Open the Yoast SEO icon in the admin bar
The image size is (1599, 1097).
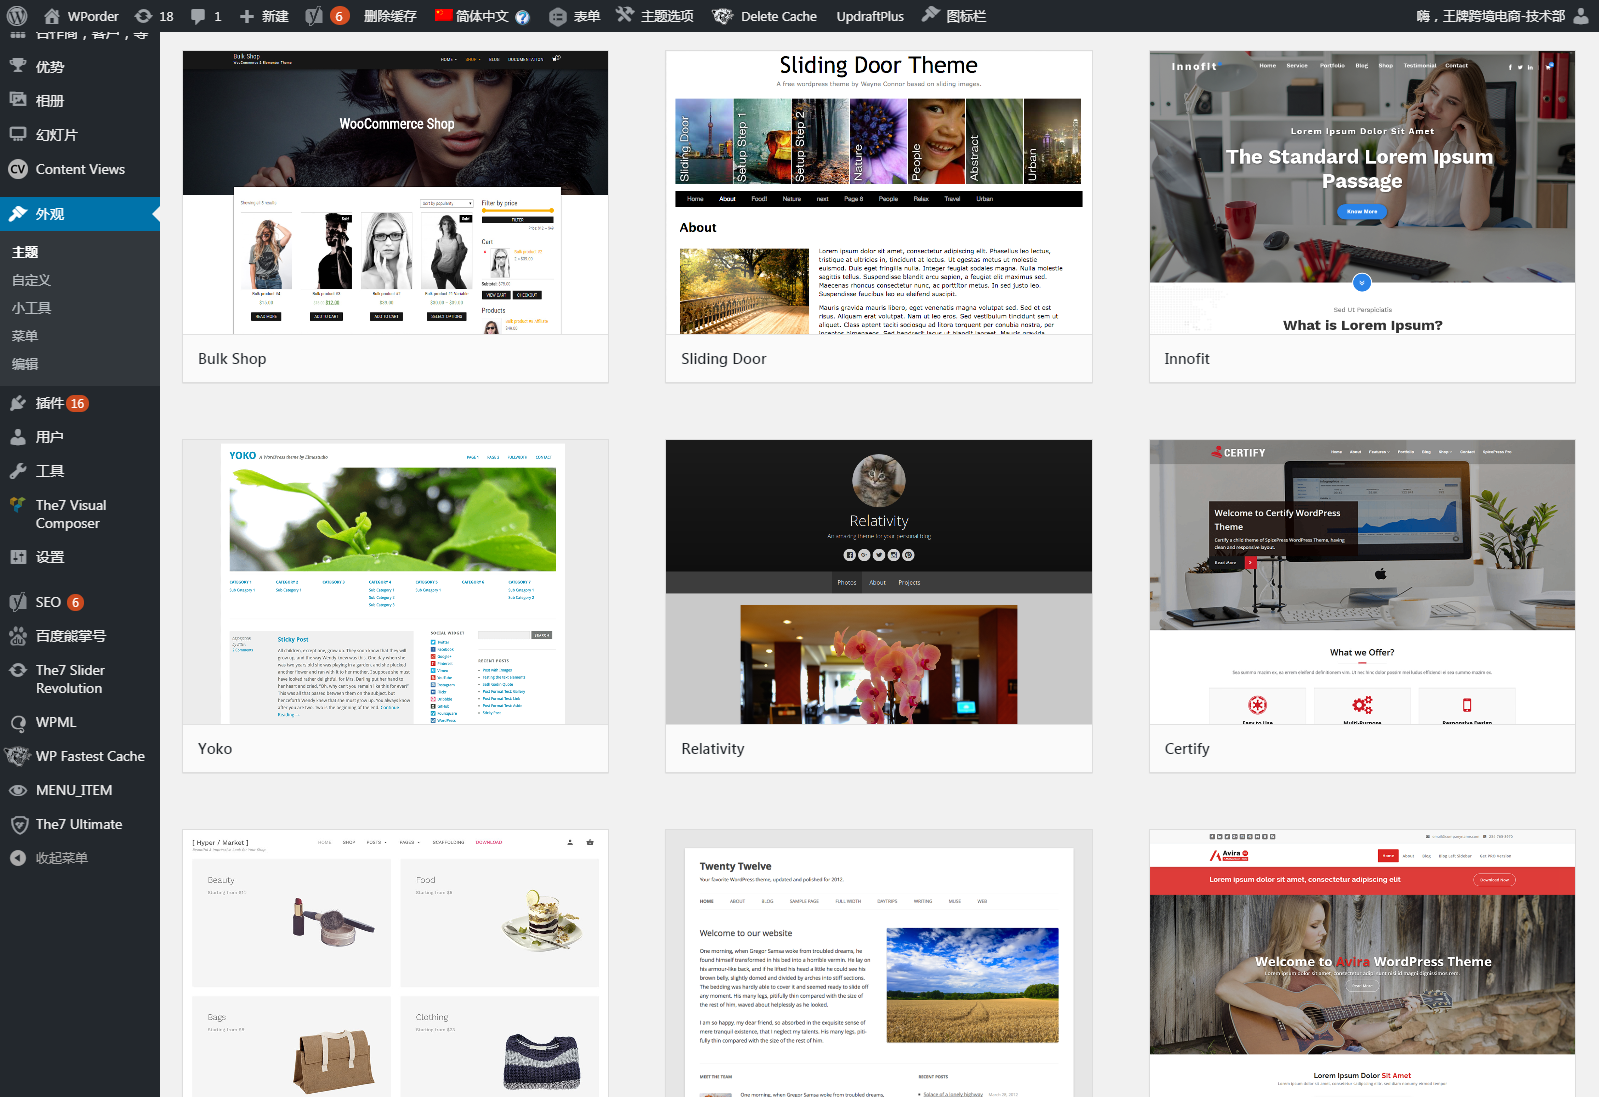(x=314, y=16)
